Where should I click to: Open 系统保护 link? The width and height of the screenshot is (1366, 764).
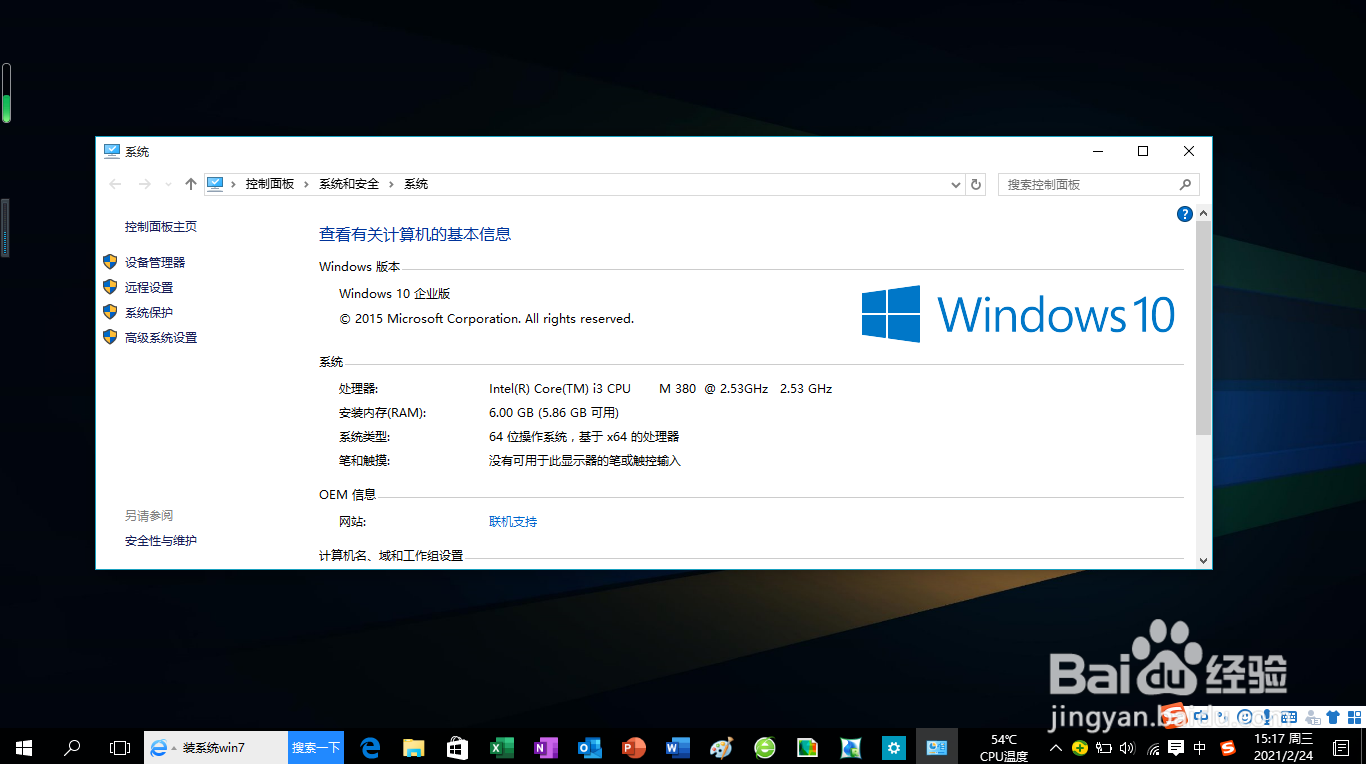(x=149, y=312)
